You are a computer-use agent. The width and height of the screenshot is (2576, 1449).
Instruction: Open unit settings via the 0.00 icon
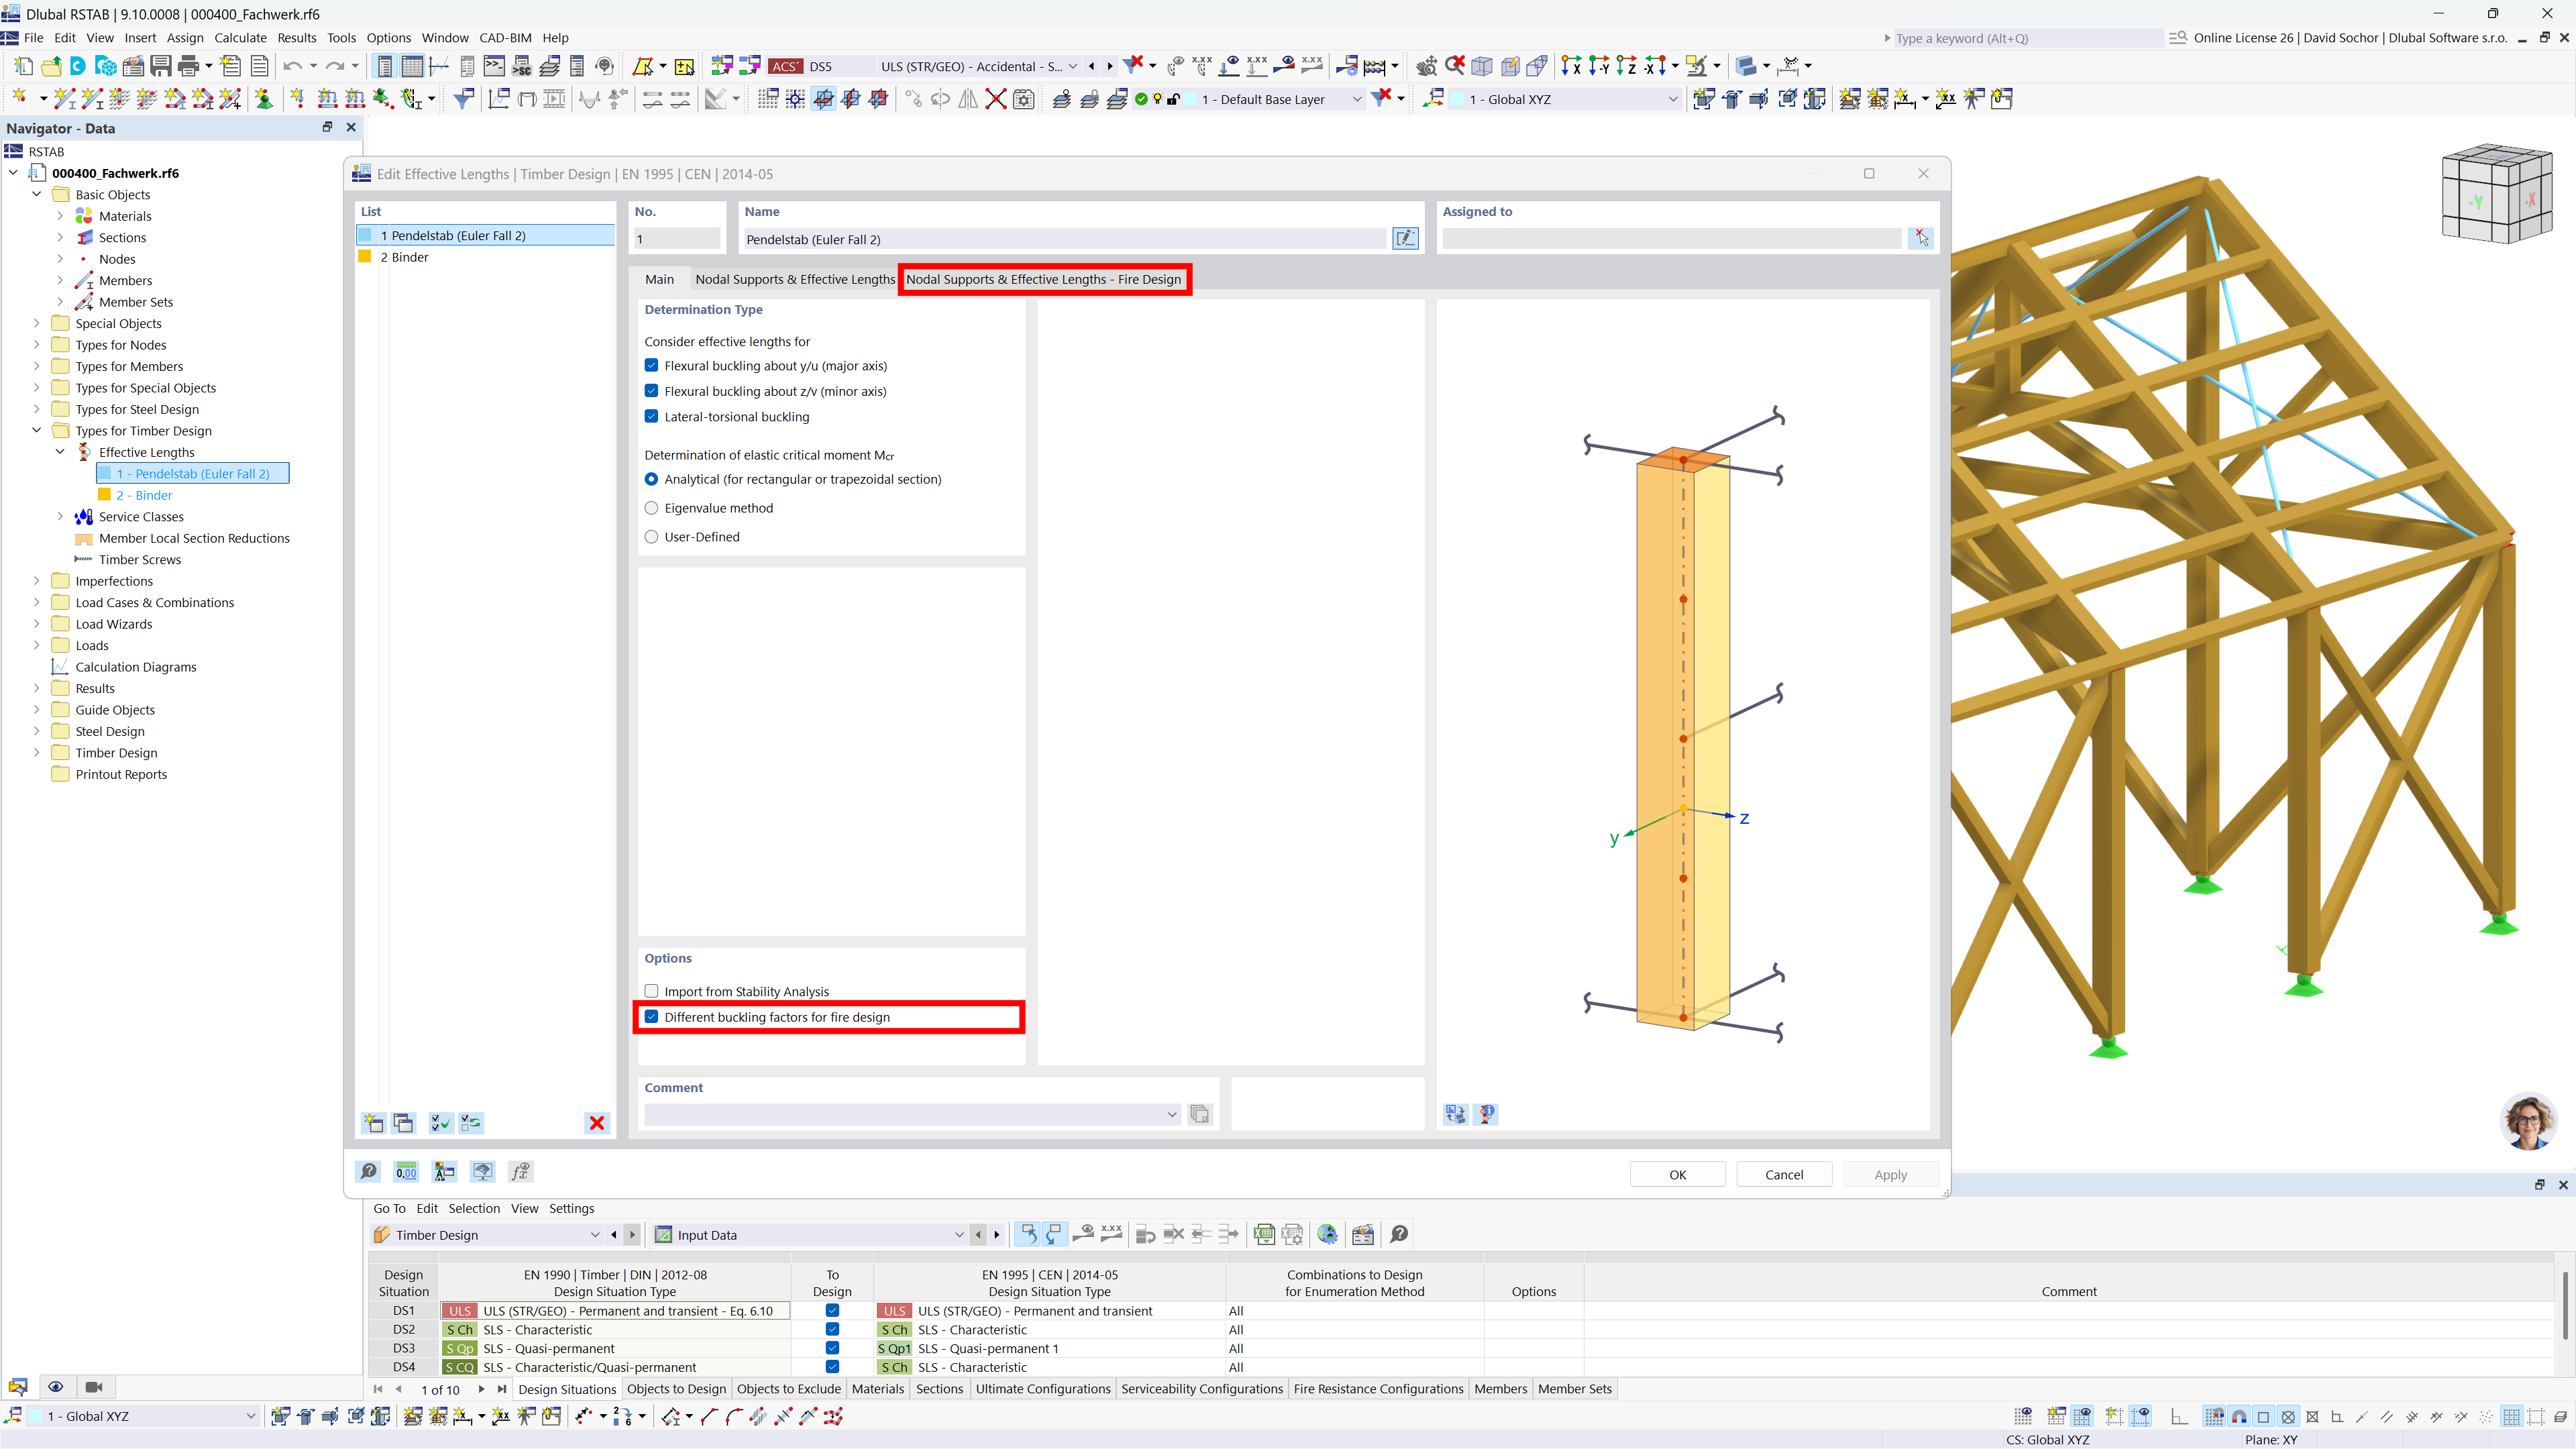click(406, 1171)
